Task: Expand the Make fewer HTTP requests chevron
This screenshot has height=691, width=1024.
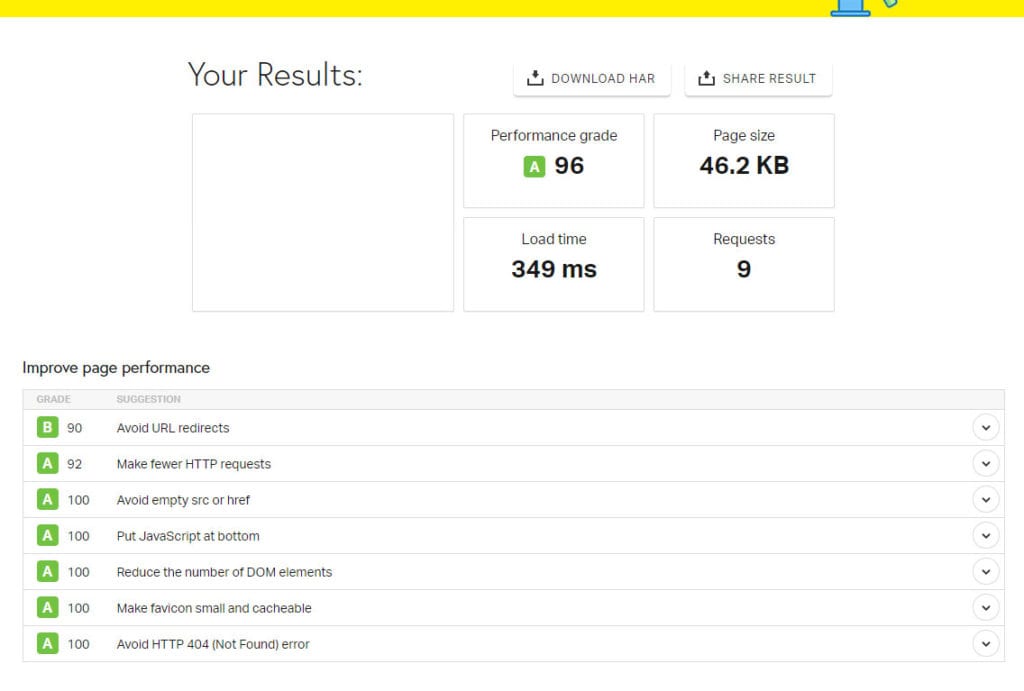Action: (985, 464)
